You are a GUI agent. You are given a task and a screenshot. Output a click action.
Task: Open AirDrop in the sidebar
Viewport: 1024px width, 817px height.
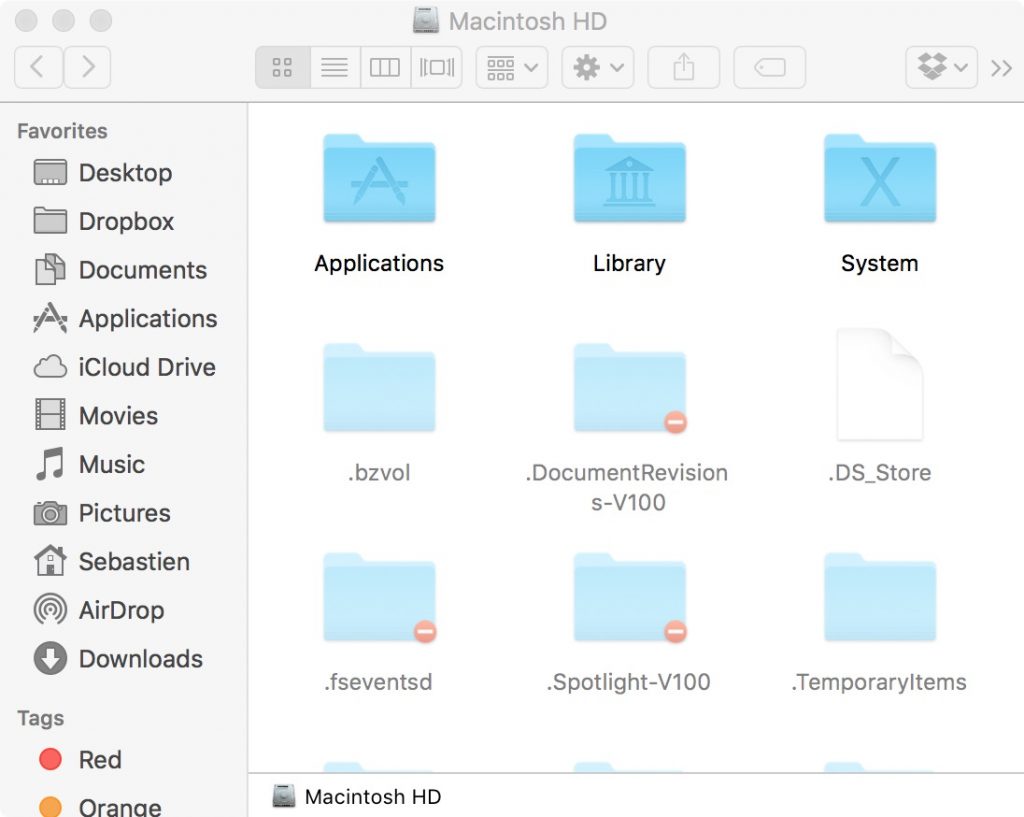(124, 610)
